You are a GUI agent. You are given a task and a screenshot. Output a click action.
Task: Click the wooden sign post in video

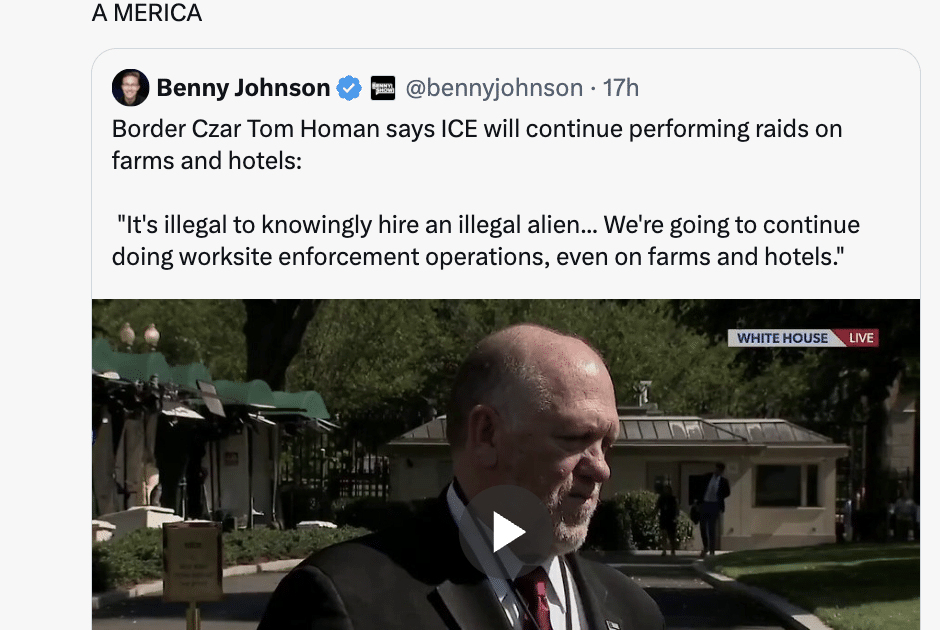click(193, 569)
